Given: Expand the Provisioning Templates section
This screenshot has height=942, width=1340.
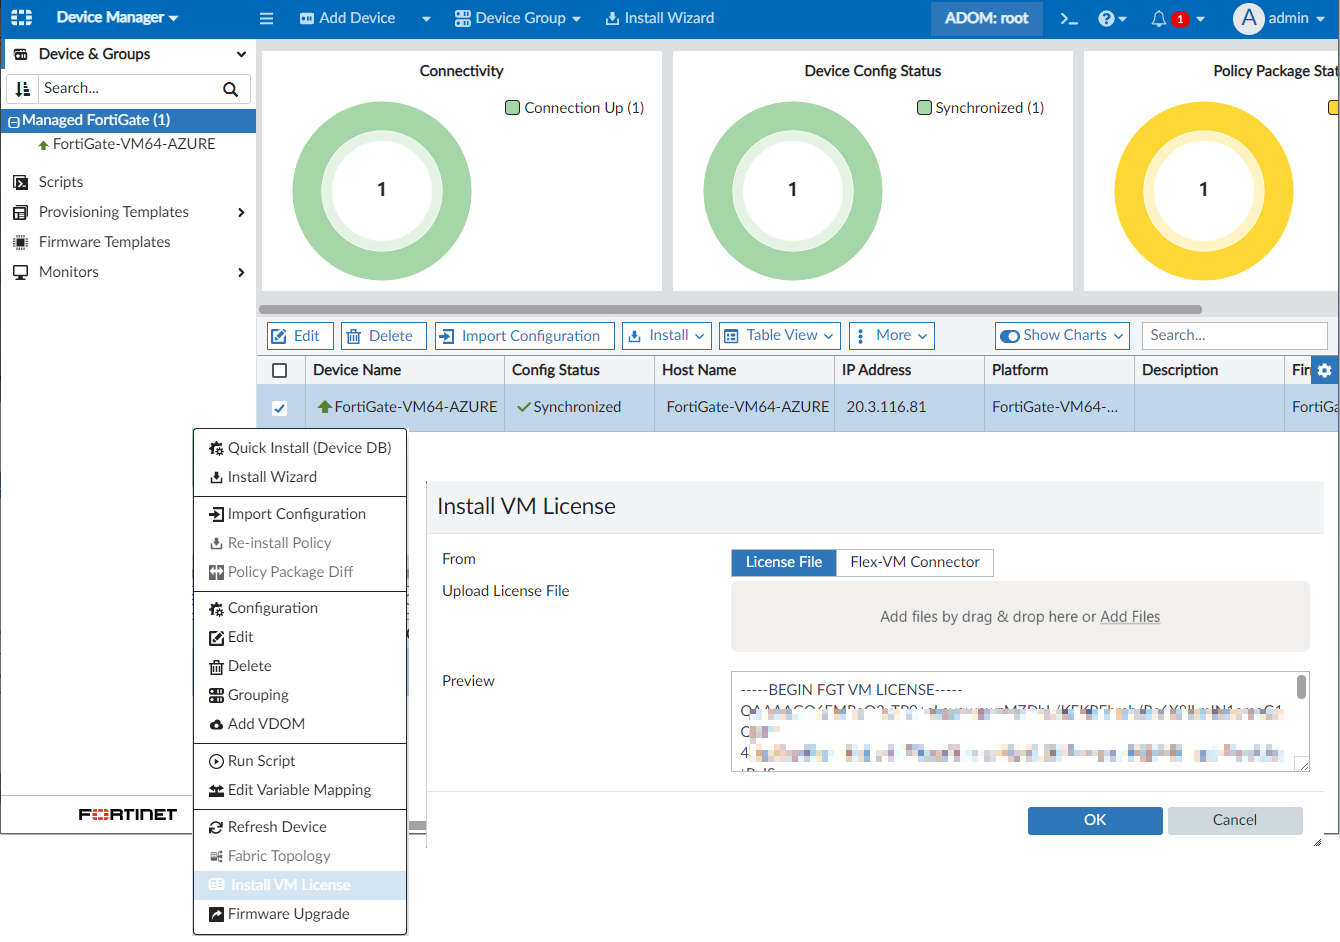Looking at the screenshot, I should coord(240,212).
